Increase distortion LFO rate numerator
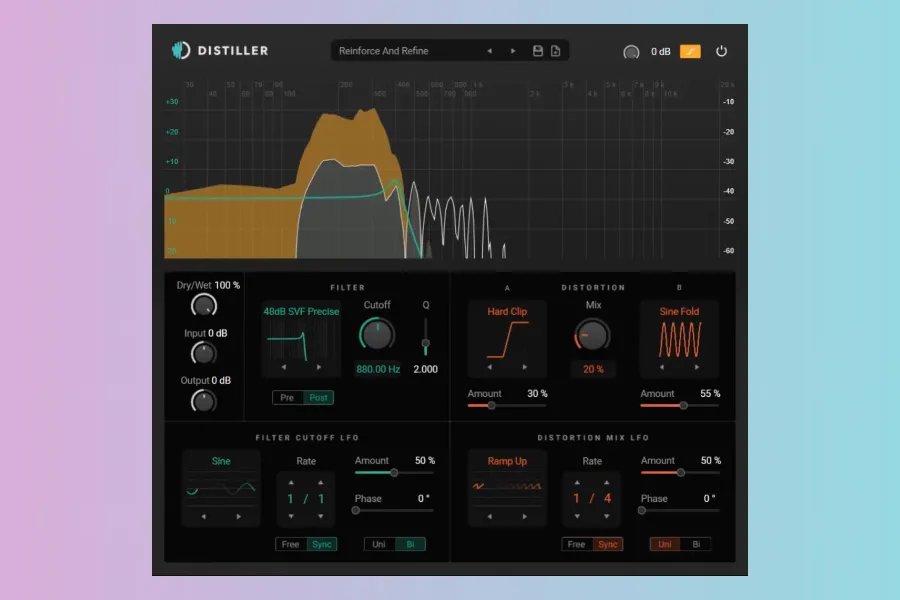This screenshot has width=900, height=600. [577, 482]
